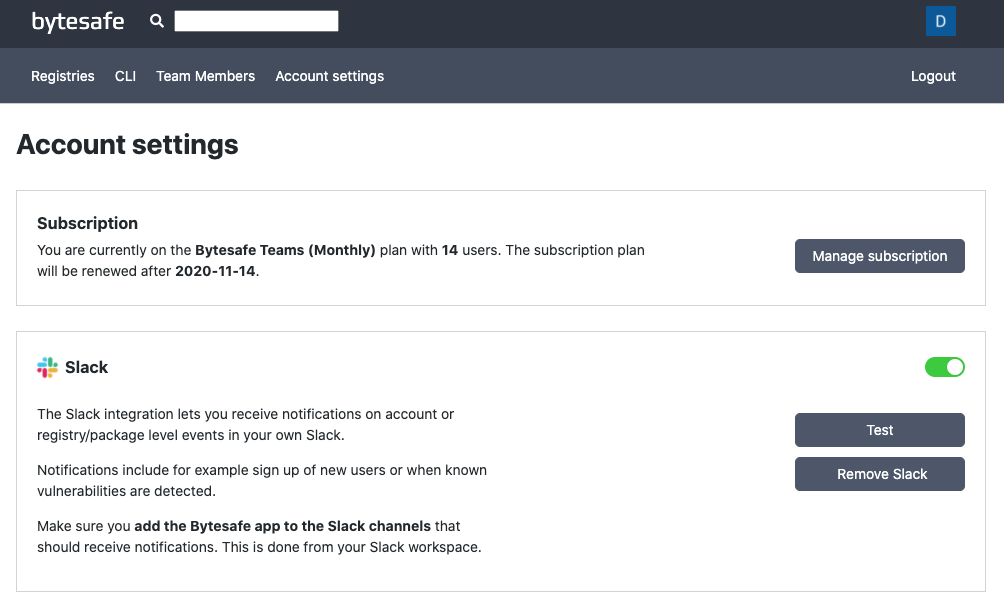Click the Subscription heading

(x=87, y=224)
